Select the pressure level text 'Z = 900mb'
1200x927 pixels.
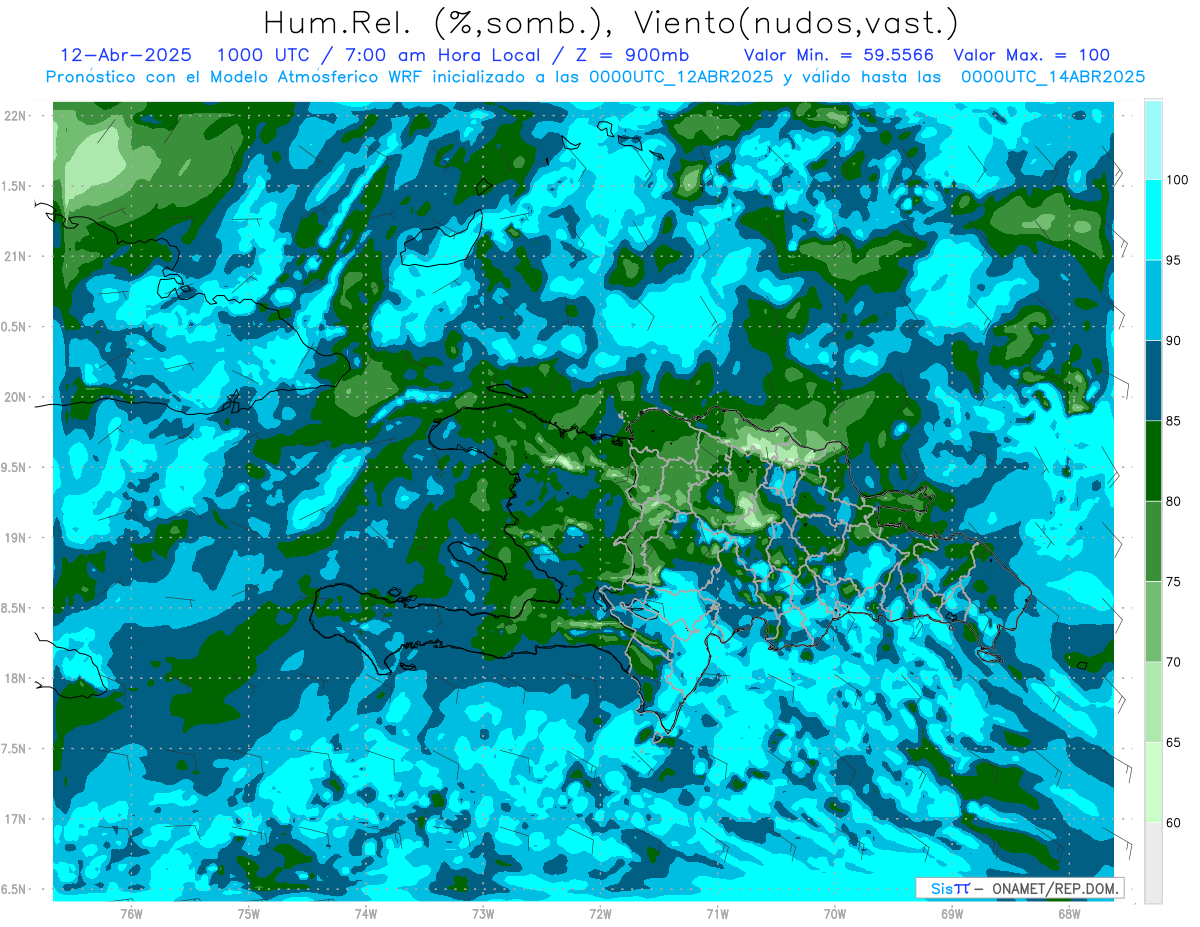pos(629,55)
